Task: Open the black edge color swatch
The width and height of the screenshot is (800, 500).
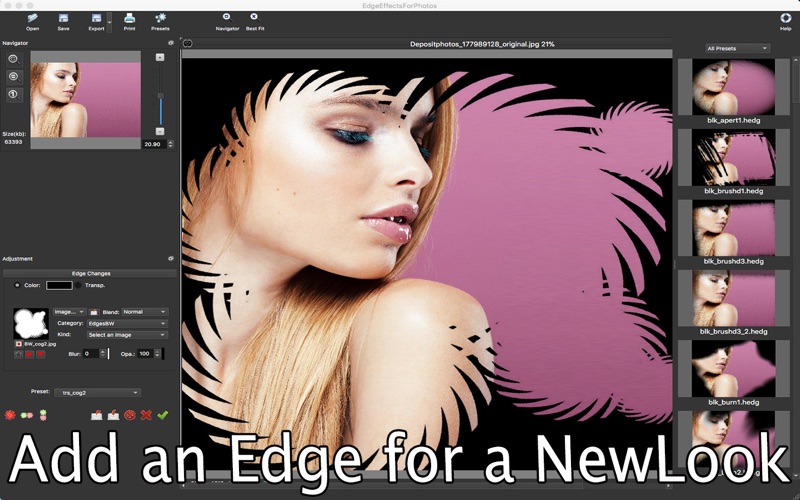Action: [59, 285]
